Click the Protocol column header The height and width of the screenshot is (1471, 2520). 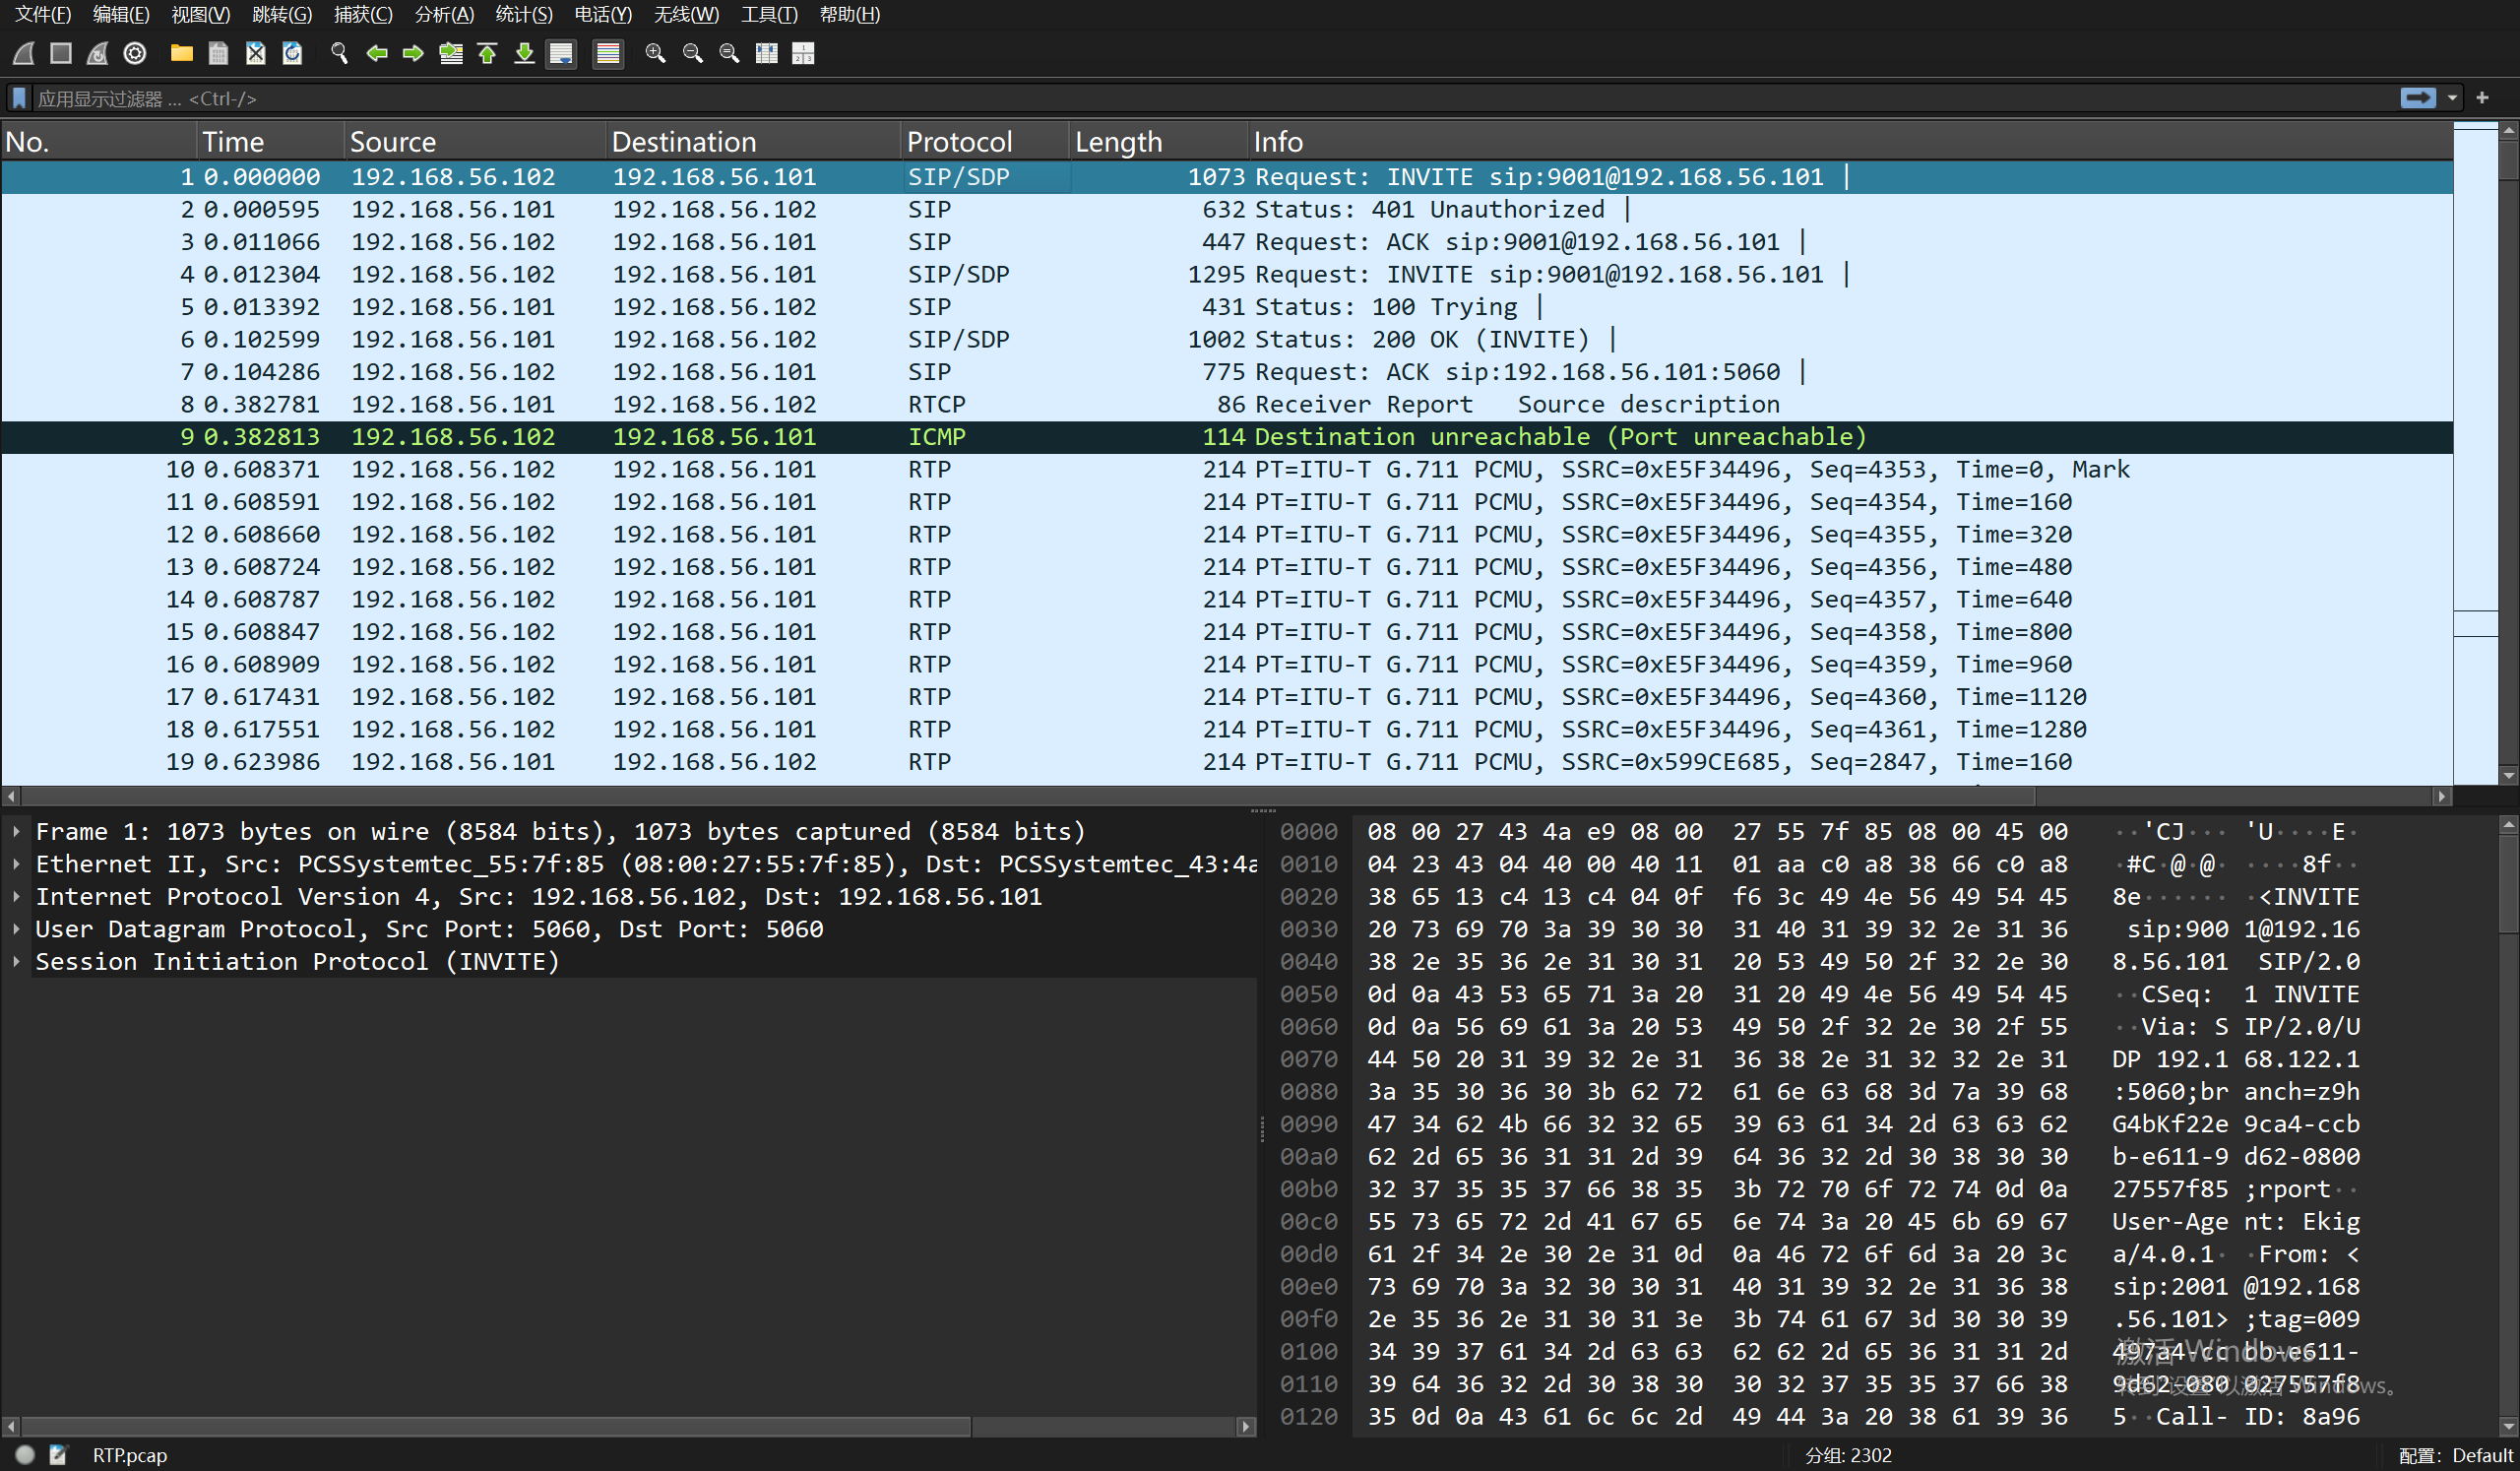958,142
